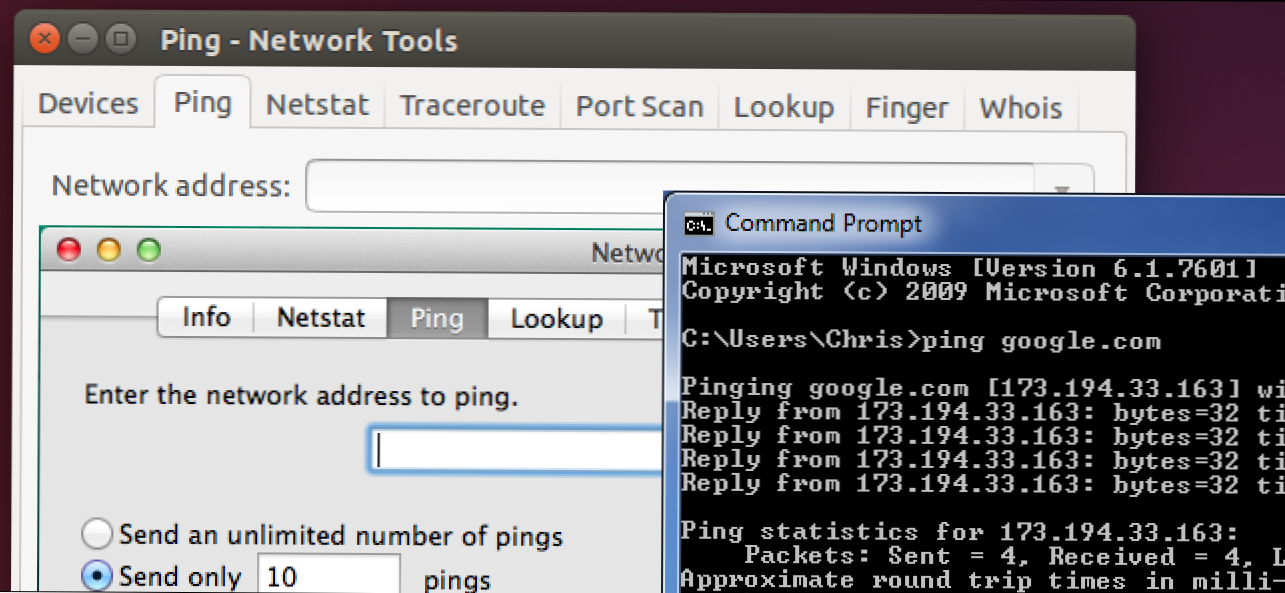The height and width of the screenshot is (593, 1285).
Task: Close the Ubuntu Network Tools window
Action: coord(45,39)
